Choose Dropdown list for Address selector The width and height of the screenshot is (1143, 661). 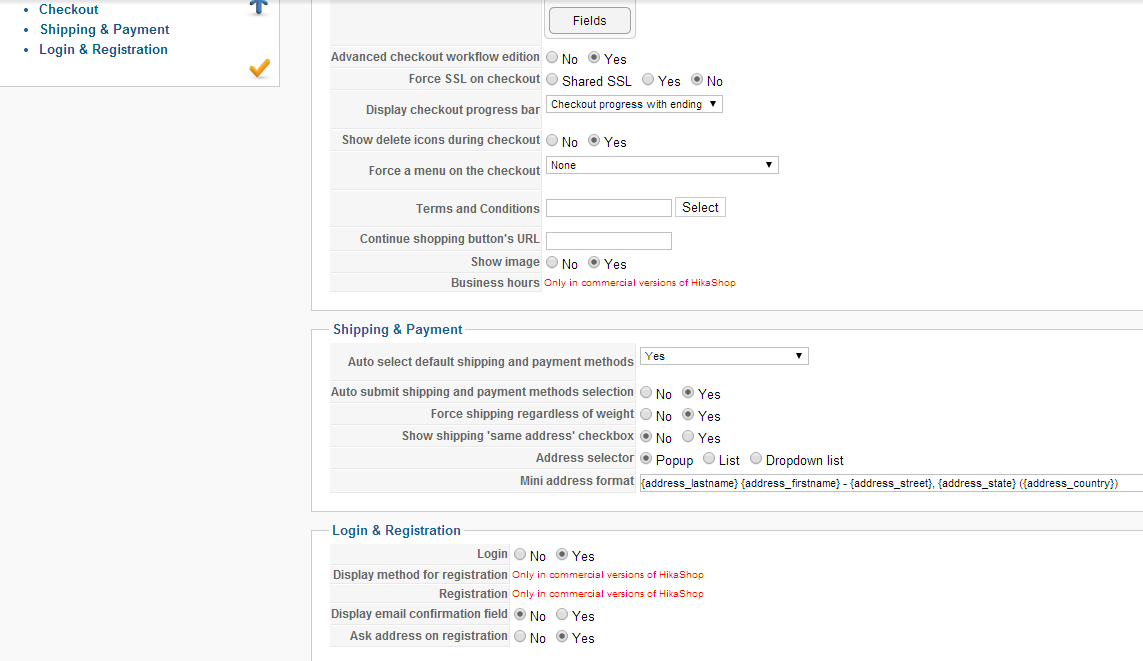click(757, 459)
